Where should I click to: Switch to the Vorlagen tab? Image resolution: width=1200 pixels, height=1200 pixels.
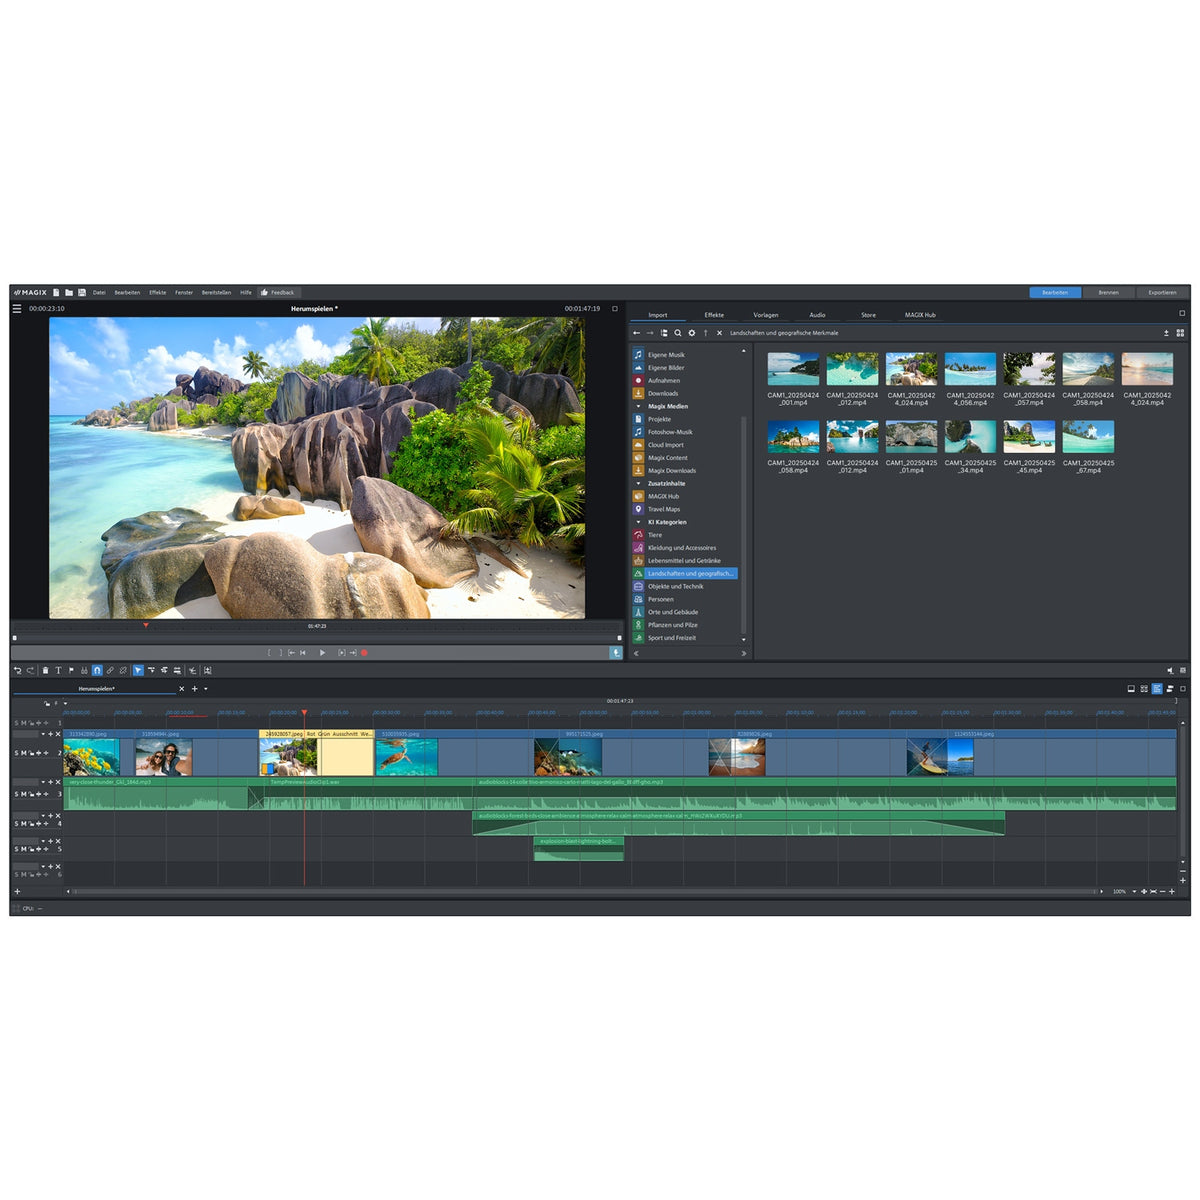tap(766, 315)
